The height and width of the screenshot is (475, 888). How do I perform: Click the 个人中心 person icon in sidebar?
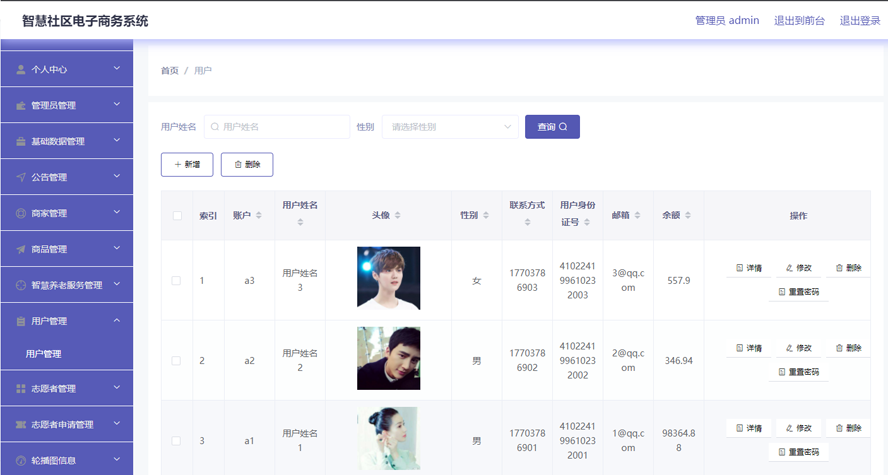[x=21, y=70]
